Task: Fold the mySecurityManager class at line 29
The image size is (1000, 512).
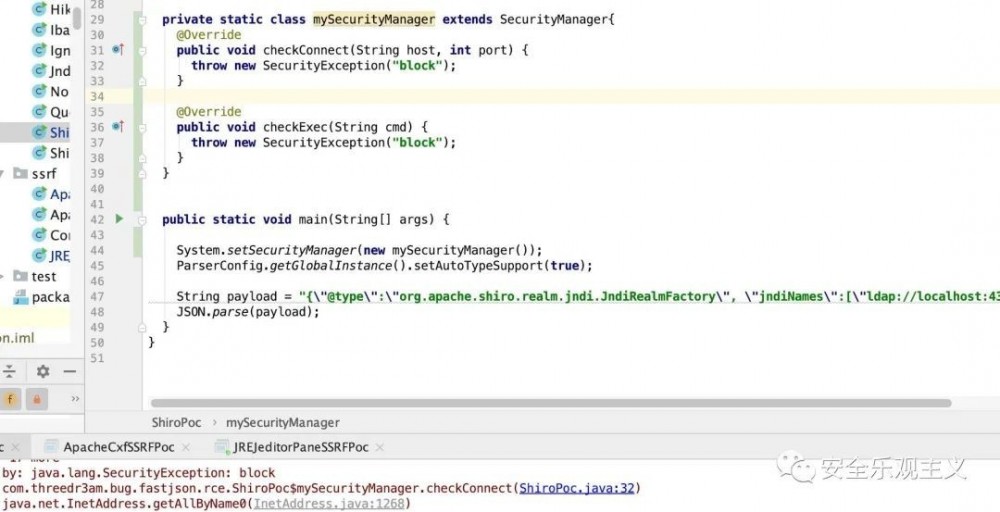Action: 142,20
